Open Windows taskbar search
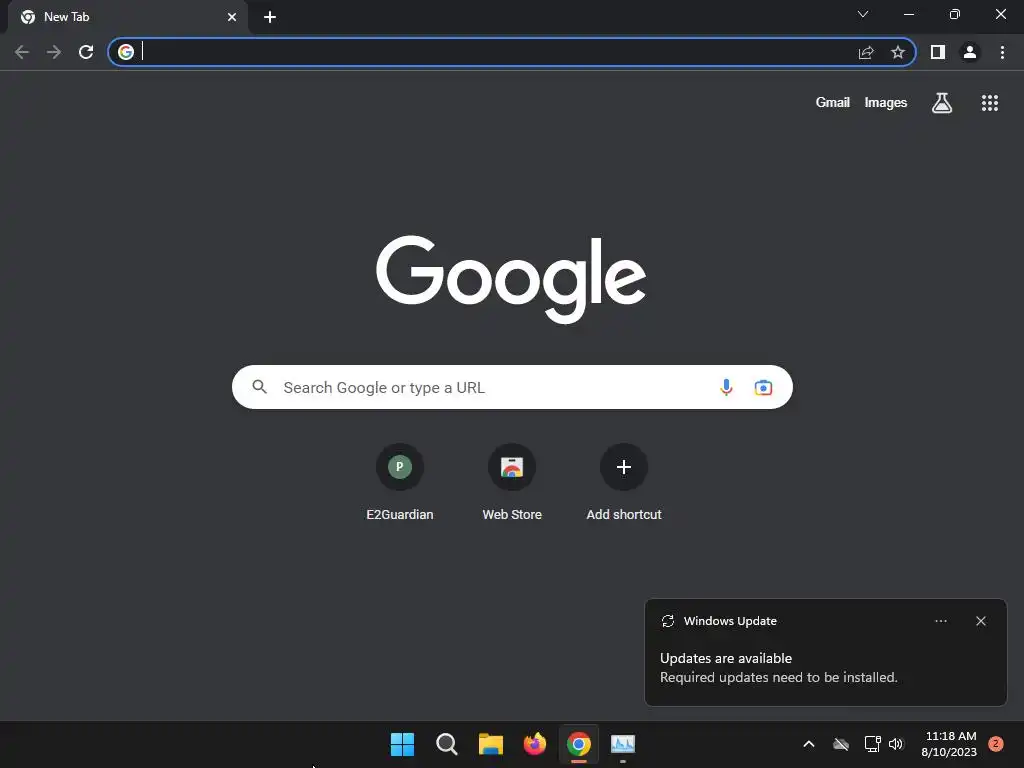The image size is (1024, 768). pos(447,744)
